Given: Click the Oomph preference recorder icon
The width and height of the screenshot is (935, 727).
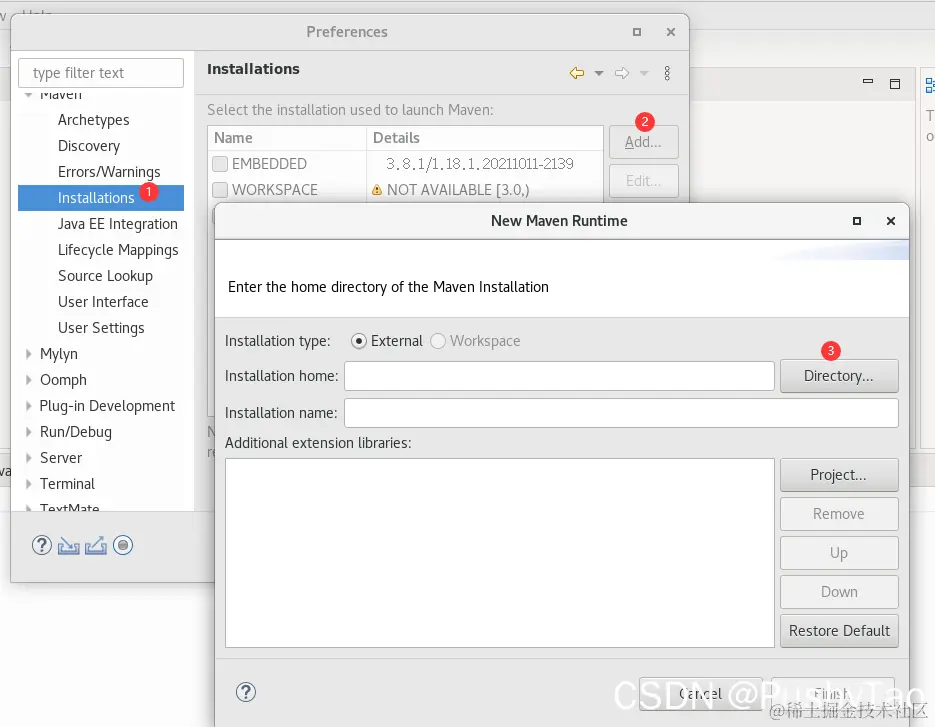Looking at the screenshot, I should 123,545.
